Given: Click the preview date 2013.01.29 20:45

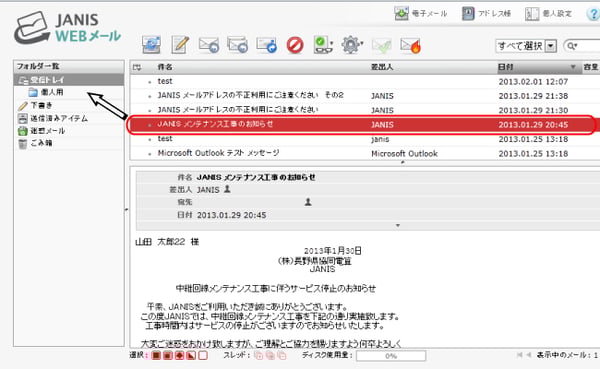Looking at the screenshot, I should click(232, 215).
